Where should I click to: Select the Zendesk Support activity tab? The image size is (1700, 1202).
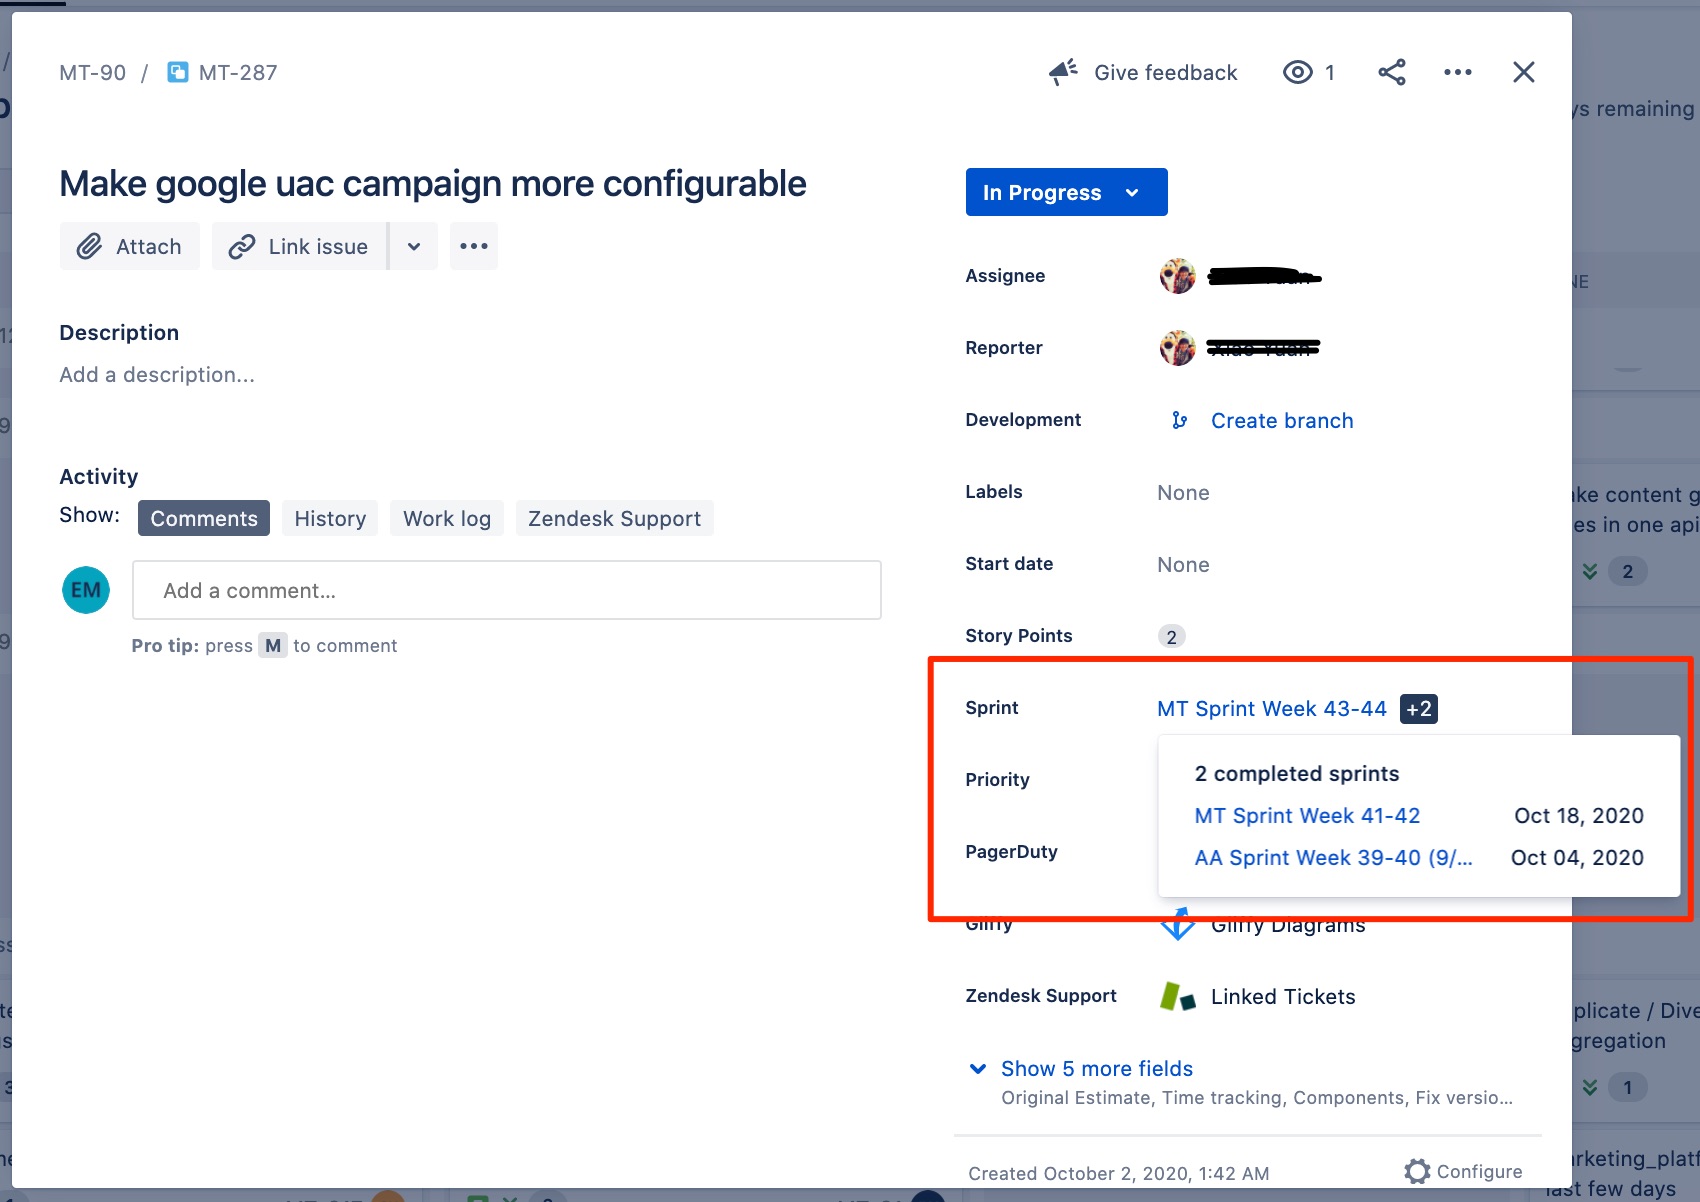[x=614, y=518]
